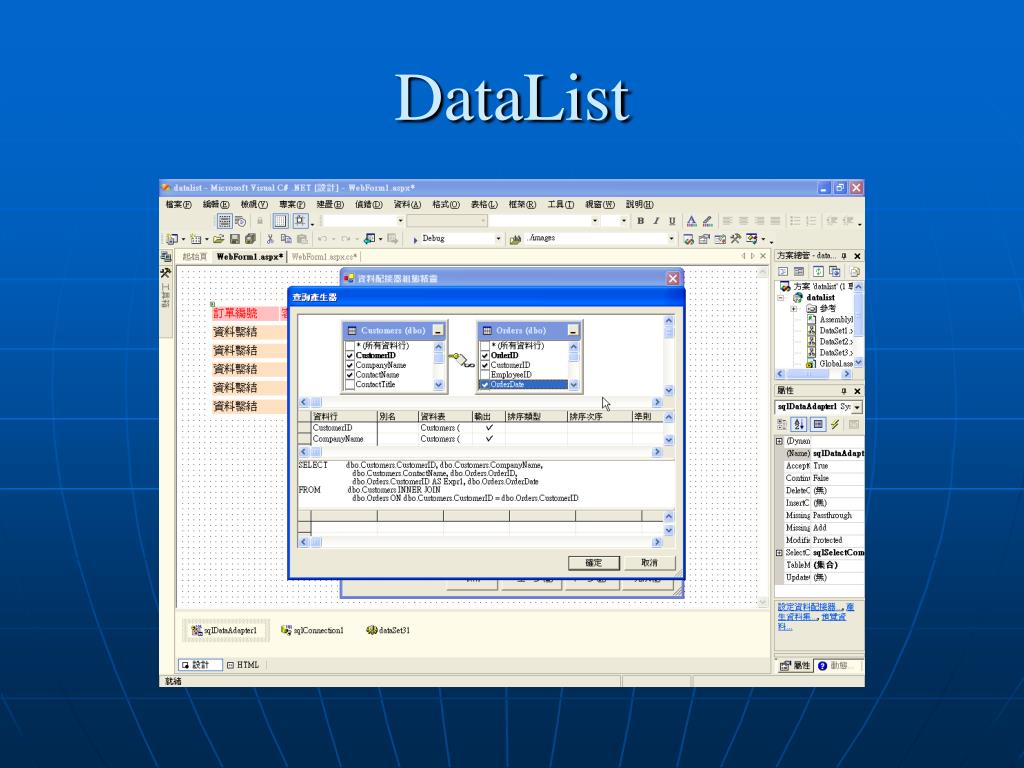Click the 設定資料配接器 link
This screenshot has height=768, width=1024.
click(808, 607)
